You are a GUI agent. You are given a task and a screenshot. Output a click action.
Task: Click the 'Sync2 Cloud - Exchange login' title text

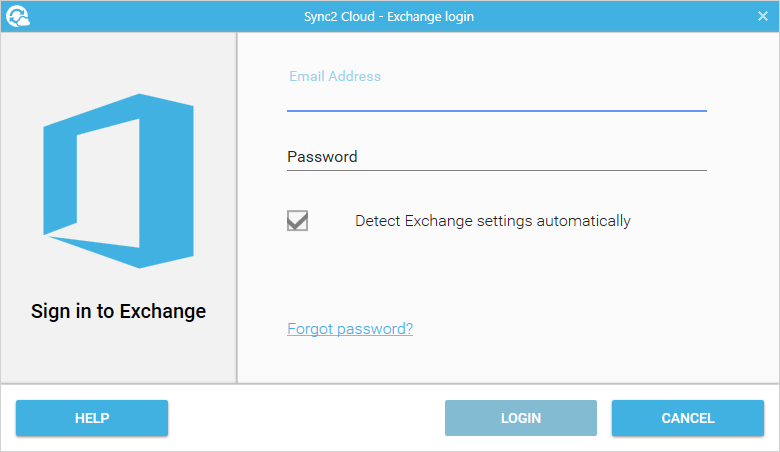click(x=389, y=16)
